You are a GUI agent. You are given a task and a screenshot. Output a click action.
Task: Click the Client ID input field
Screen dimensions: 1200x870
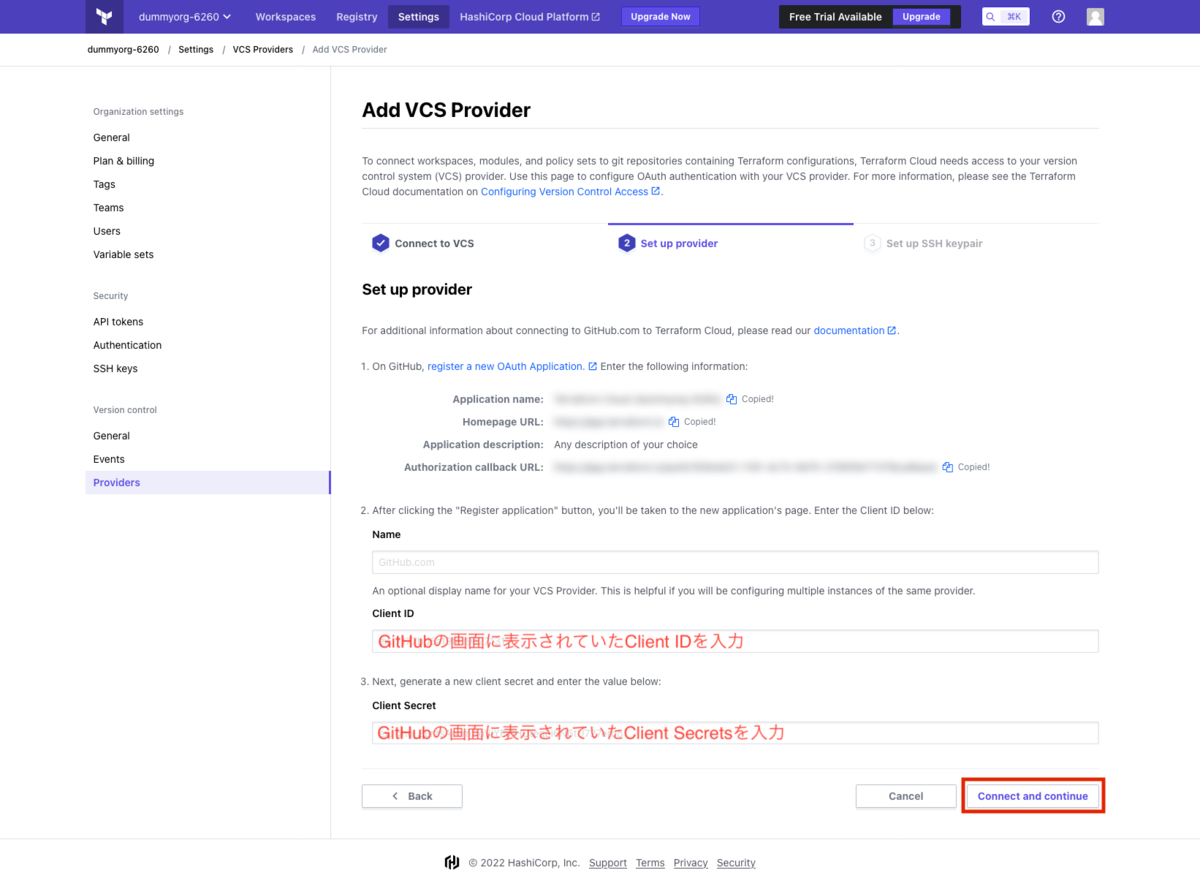[735, 641]
